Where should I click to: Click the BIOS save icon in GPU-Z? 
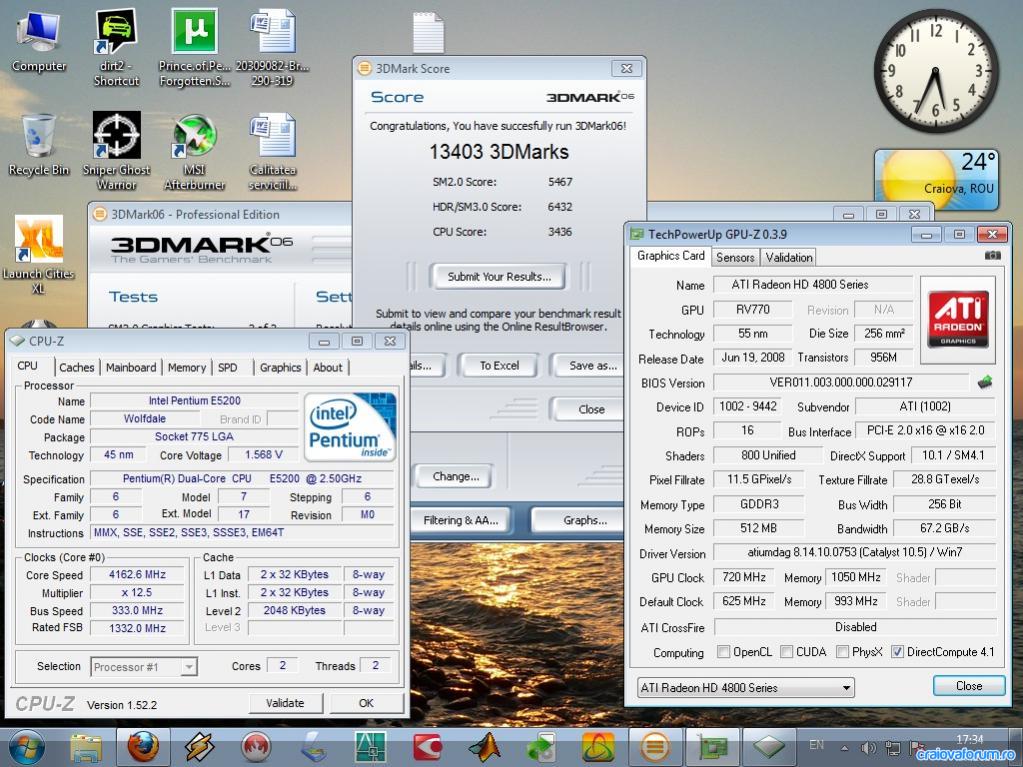(985, 382)
